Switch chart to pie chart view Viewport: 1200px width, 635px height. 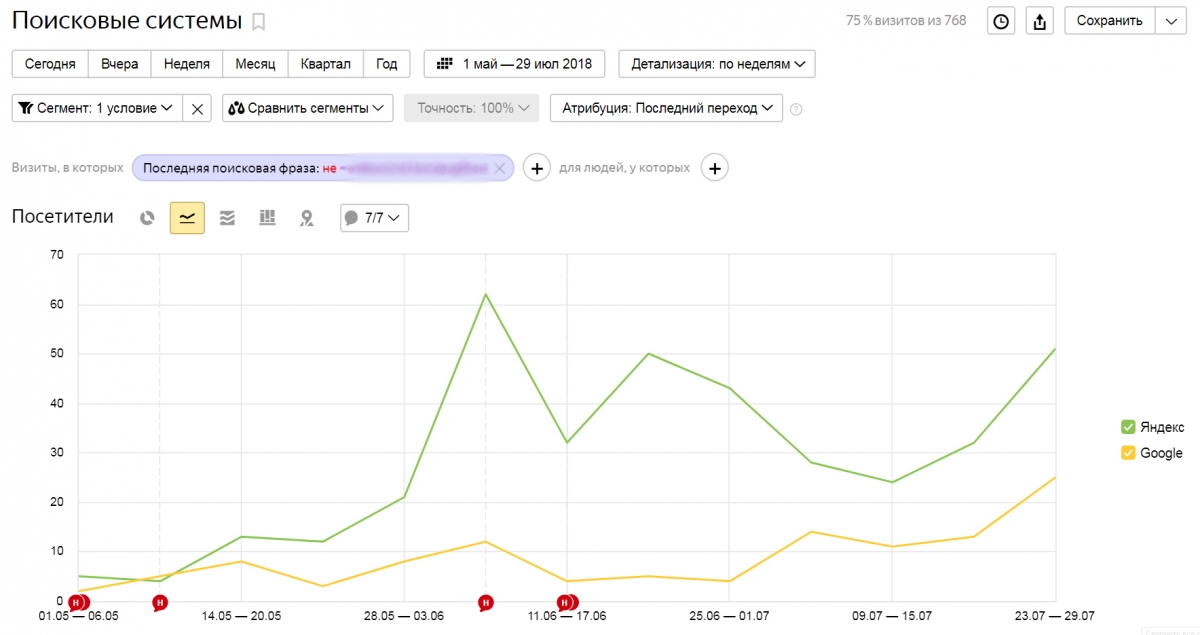click(x=147, y=218)
